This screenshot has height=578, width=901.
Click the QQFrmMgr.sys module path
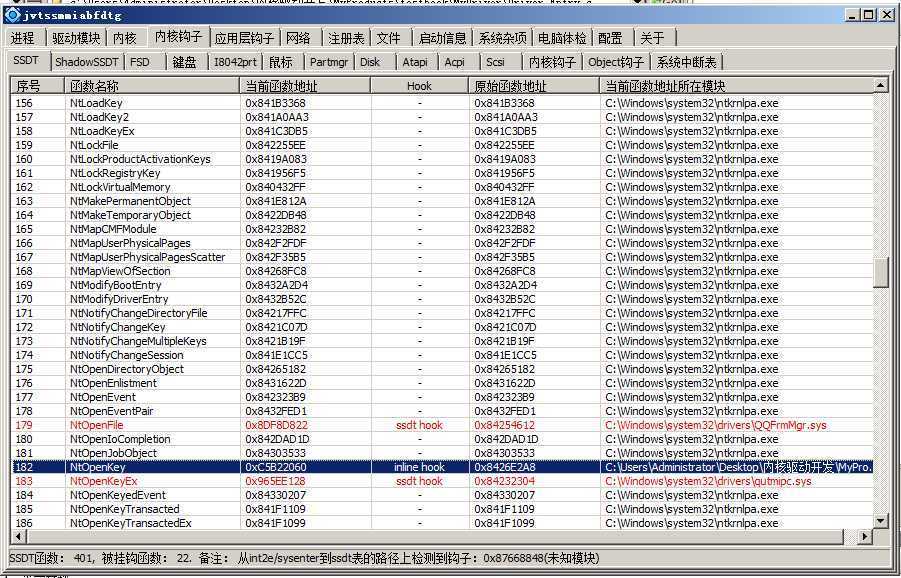(716, 425)
